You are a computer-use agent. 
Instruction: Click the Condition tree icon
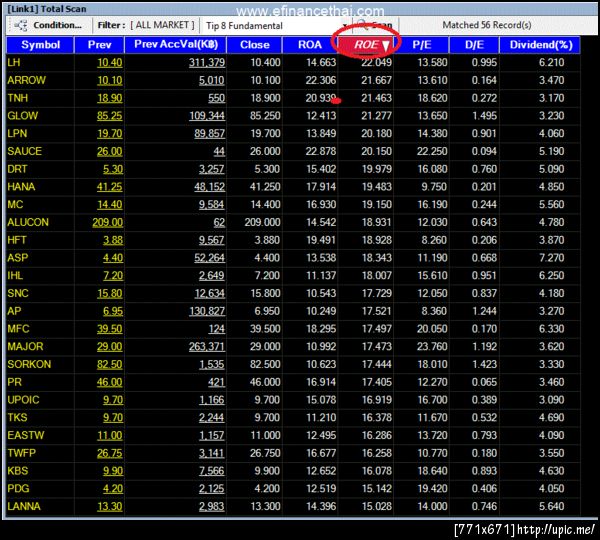coord(21,25)
